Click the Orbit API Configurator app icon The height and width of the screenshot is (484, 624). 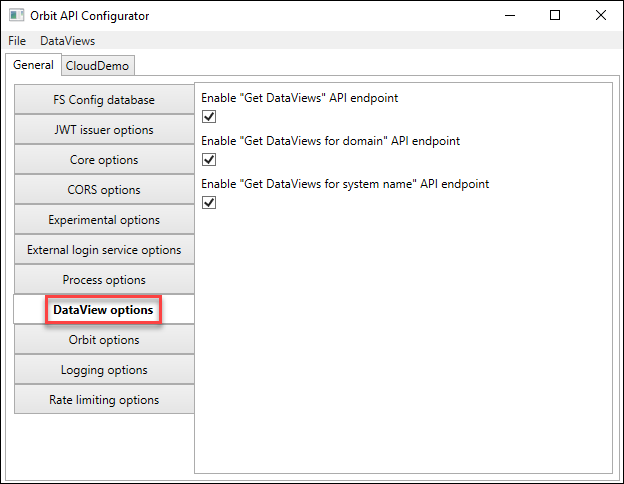(16, 16)
